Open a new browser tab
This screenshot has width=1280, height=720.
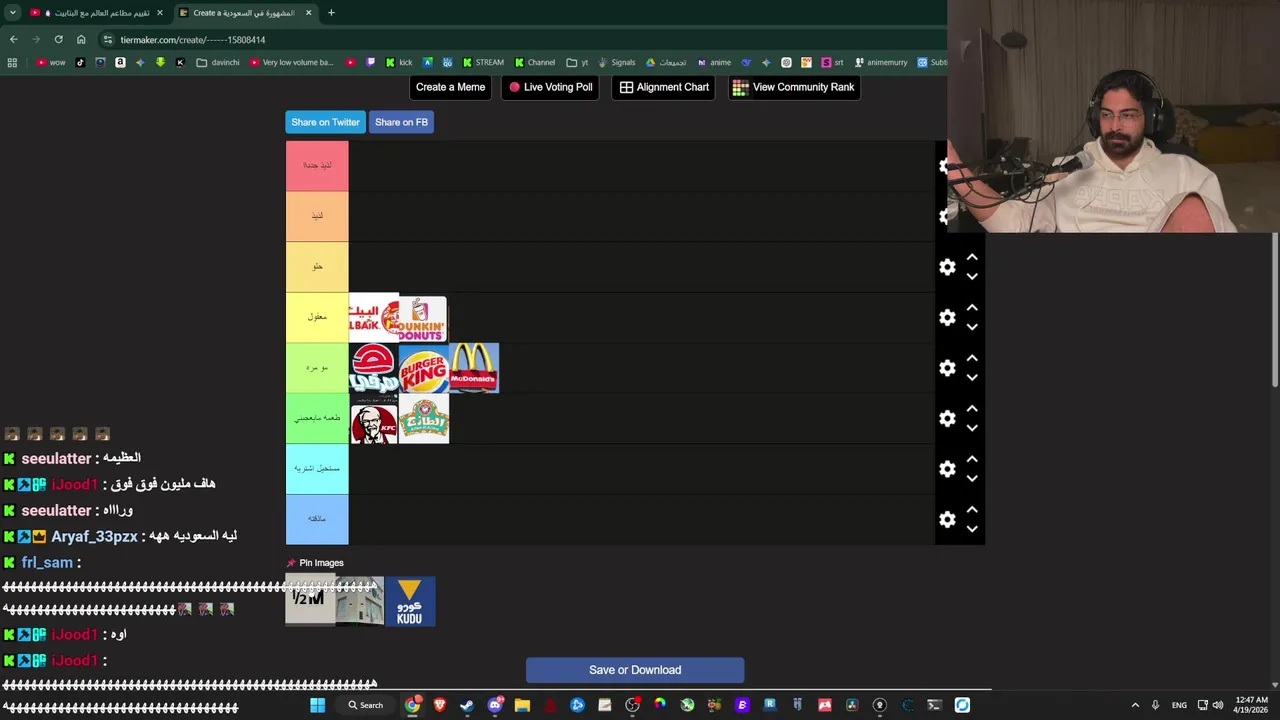331,13
